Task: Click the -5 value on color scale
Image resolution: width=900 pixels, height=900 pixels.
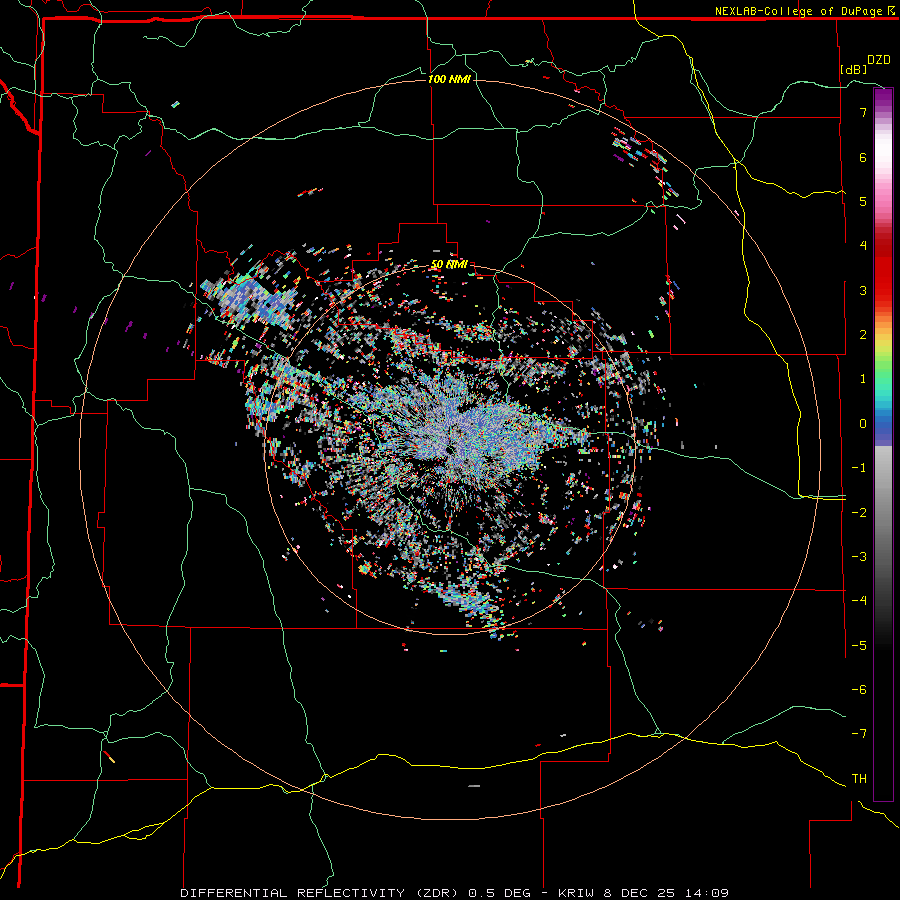Action: (x=859, y=646)
